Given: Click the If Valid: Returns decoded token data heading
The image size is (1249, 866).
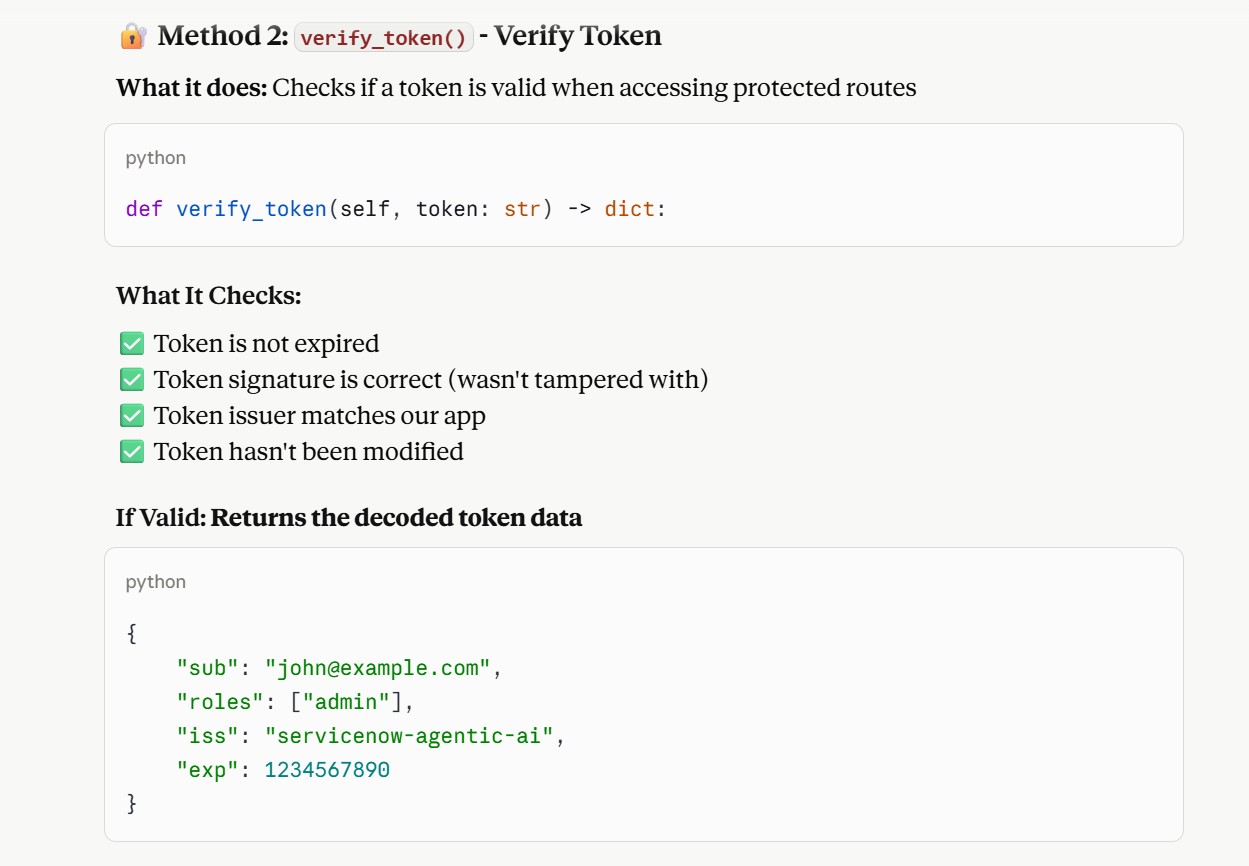Looking at the screenshot, I should (349, 518).
